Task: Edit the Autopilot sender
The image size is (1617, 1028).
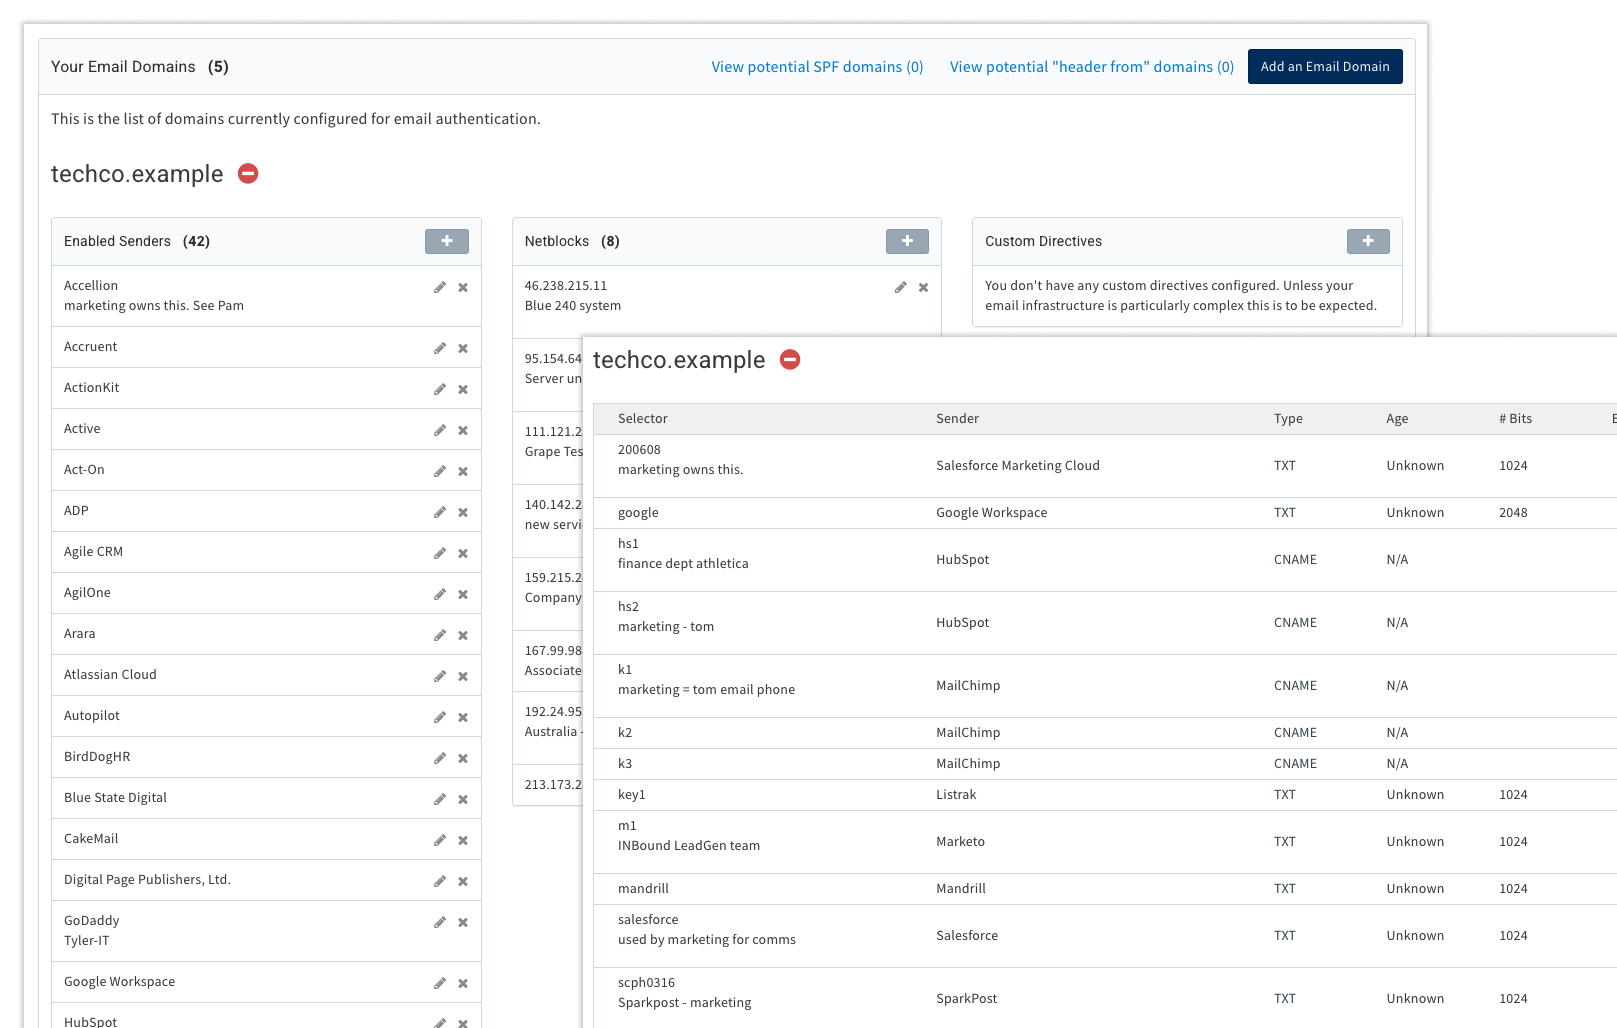Action: [440, 717]
